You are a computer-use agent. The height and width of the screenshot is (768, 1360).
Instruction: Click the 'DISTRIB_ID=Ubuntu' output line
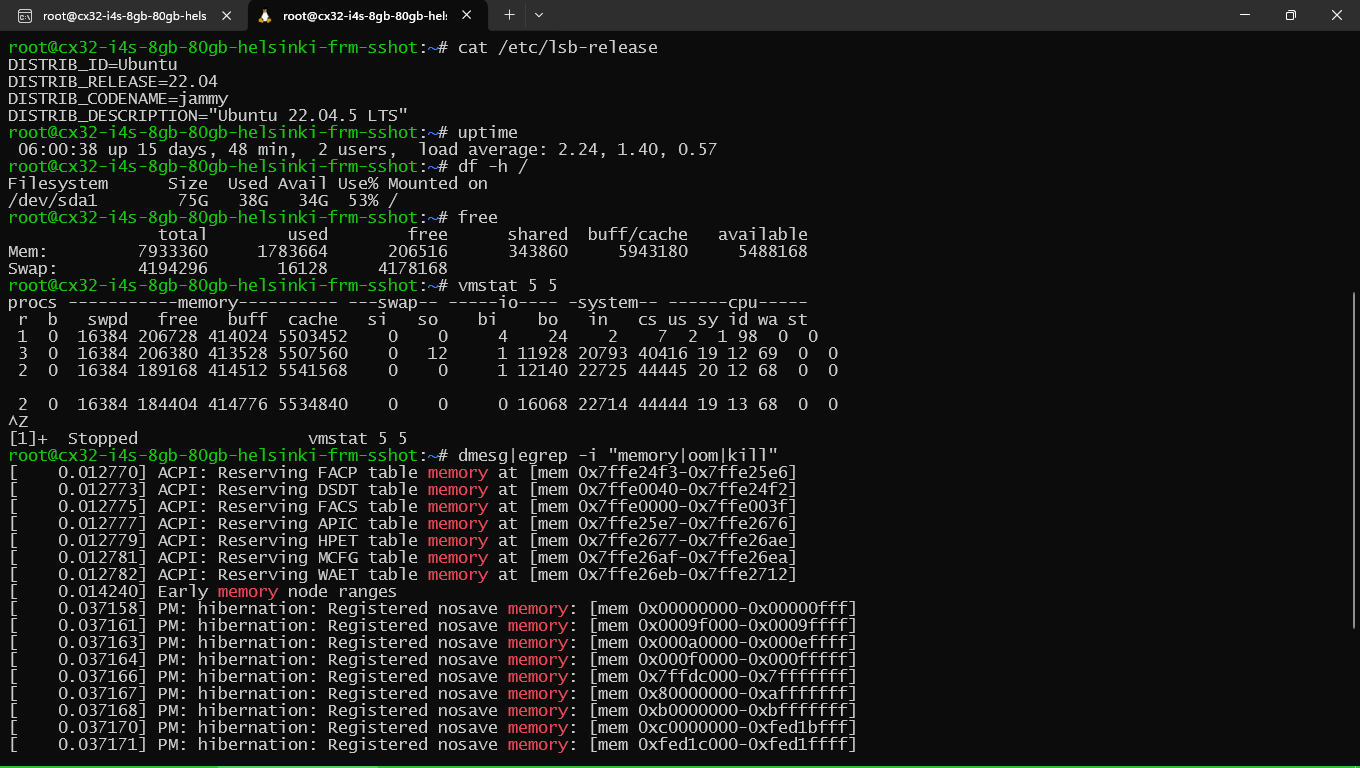pos(93,64)
